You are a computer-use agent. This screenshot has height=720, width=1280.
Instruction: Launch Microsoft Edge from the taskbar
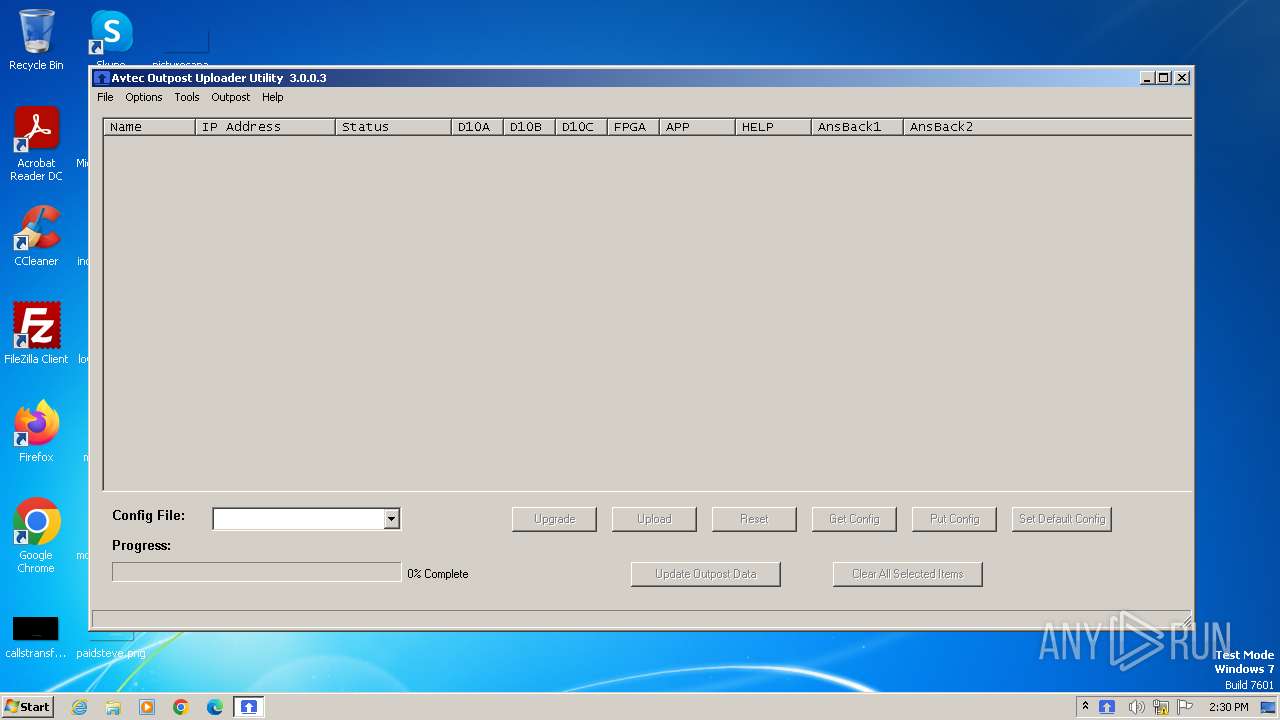point(215,707)
